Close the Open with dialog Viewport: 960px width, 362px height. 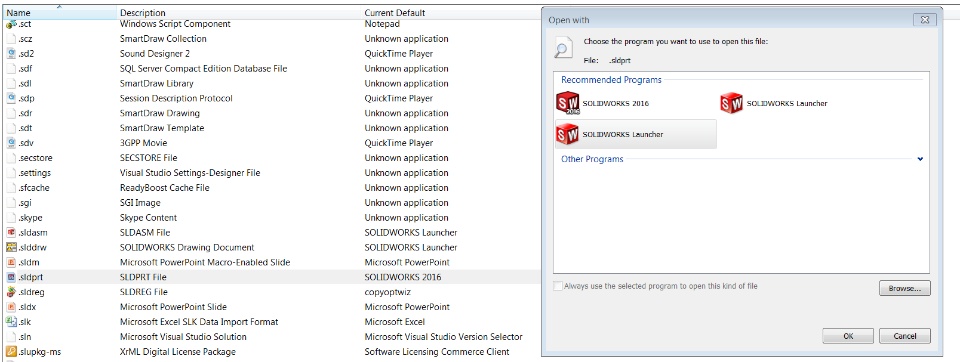pyautogui.click(x=925, y=20)
